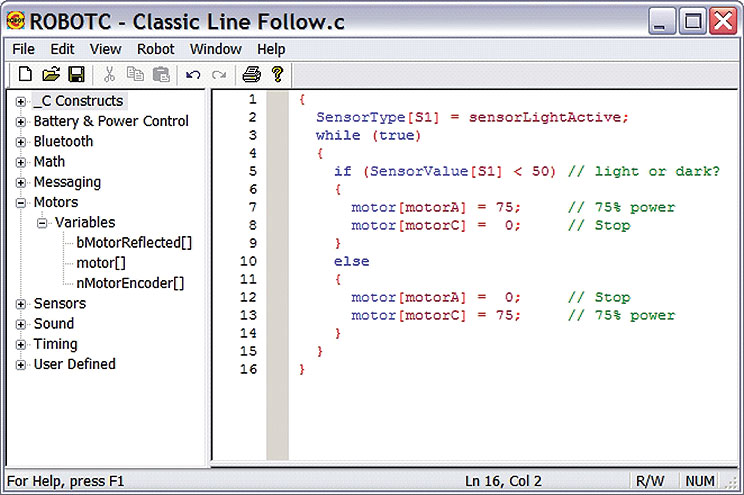
Task: Open the Robot menu
Action: pos(156,49)
